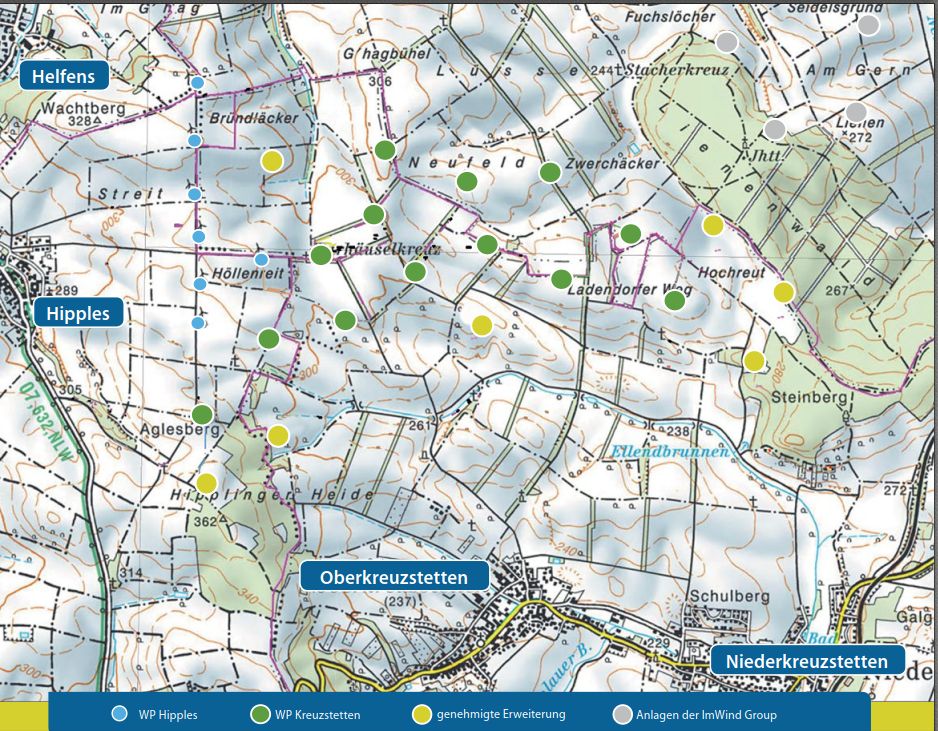Select the gray marker next to Fuchslöcher
This screenshot has width=938, height=731.
pyautogui.click(x=727, y=42)
